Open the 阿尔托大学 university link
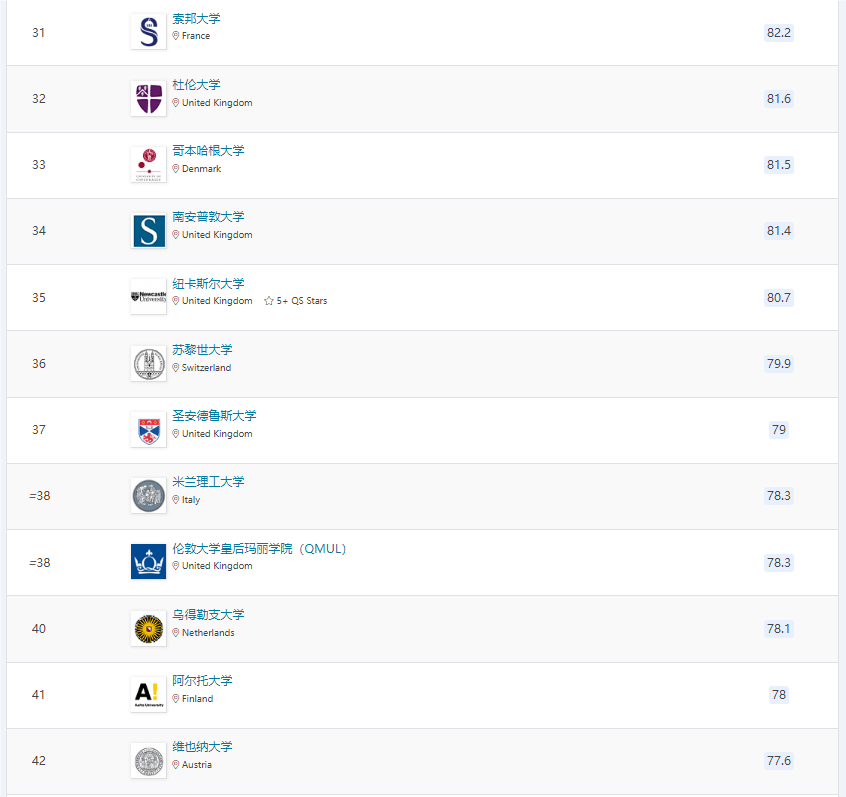 (202, 681)
